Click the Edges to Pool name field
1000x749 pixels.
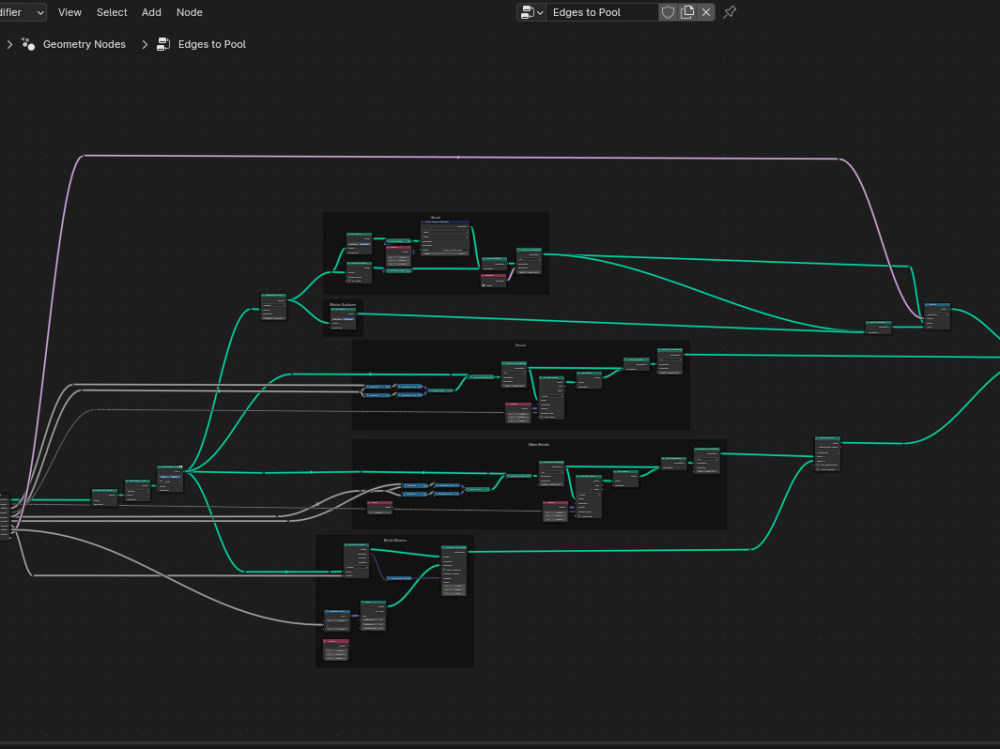click(x=602, y=12)
